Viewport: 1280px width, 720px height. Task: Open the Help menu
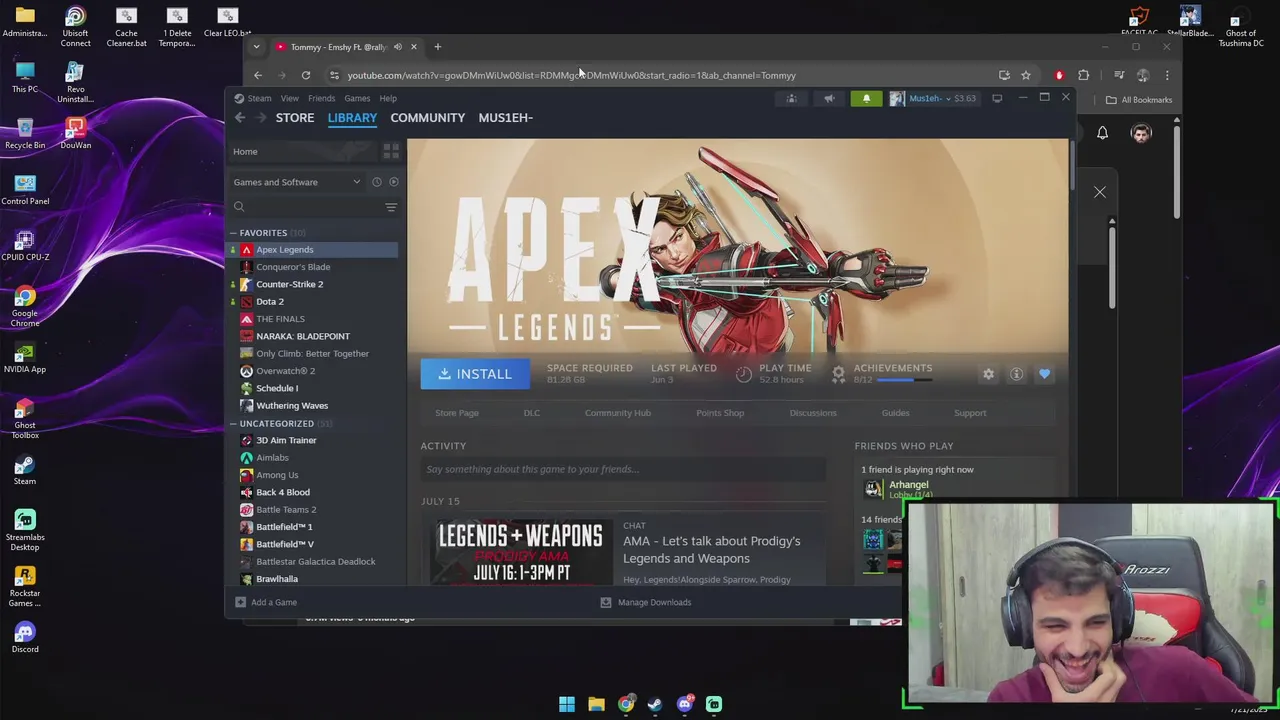tap(388, 98)
